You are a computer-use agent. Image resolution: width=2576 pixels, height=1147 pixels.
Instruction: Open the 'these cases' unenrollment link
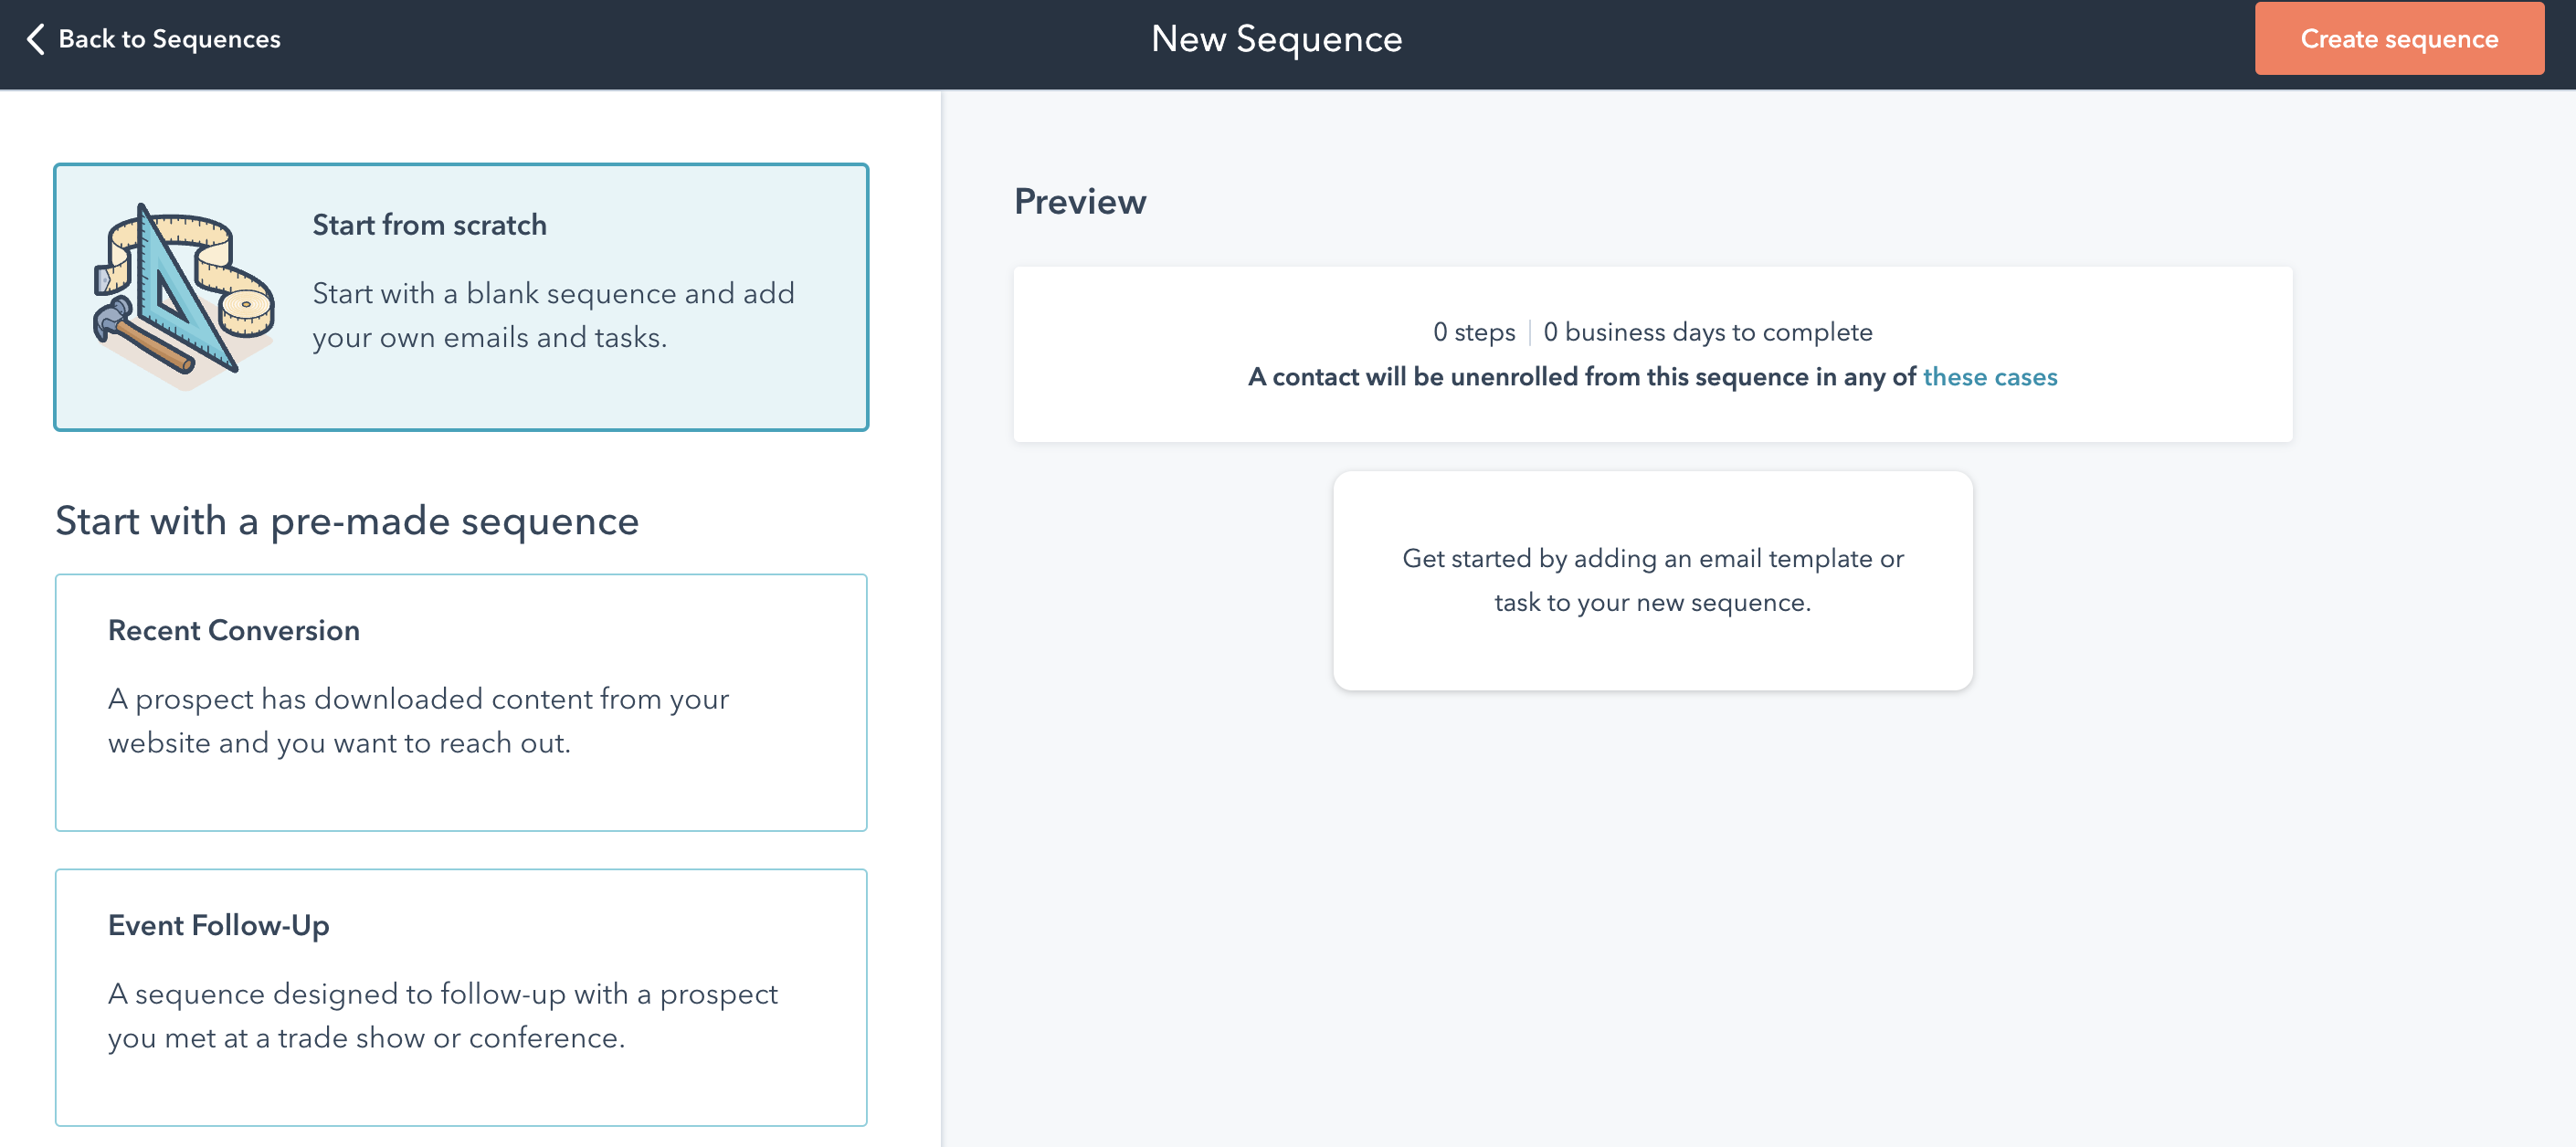pos(1989,377)
